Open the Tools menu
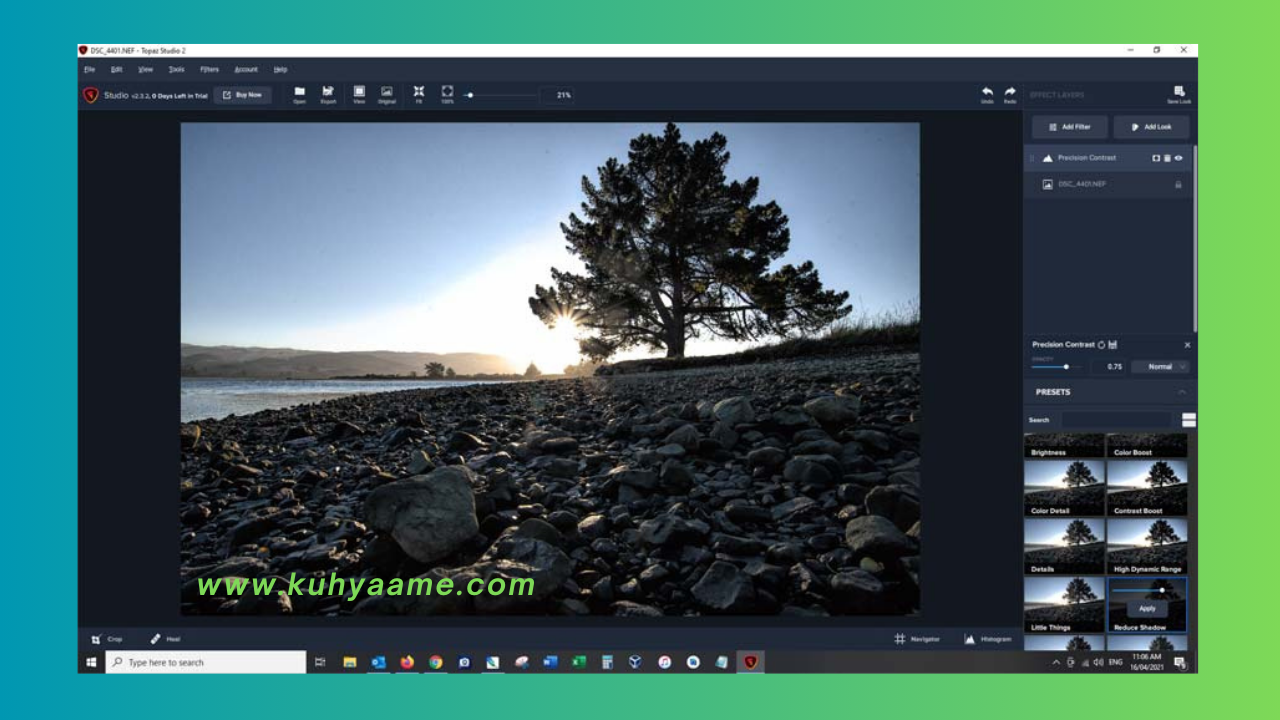Screen dimensions: 1280x720 point(176,70)
